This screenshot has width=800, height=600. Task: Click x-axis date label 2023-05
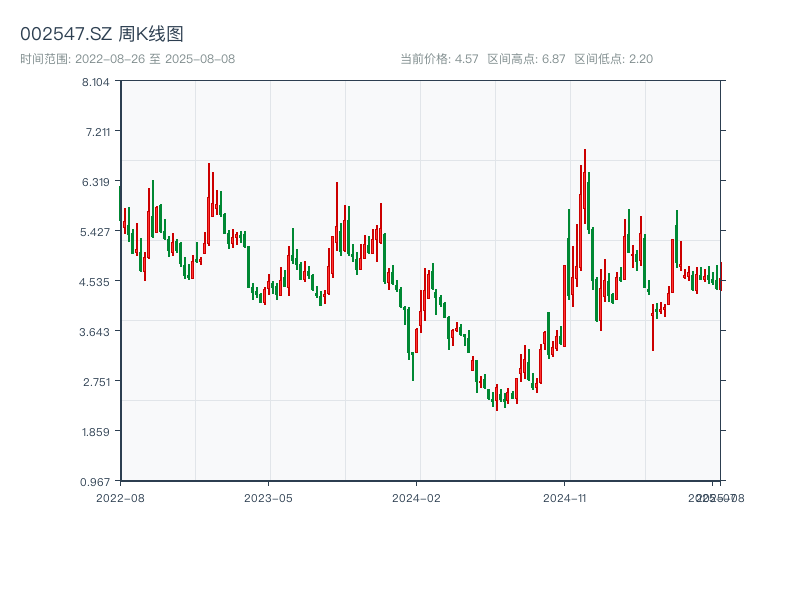click(x=268, y=498)
